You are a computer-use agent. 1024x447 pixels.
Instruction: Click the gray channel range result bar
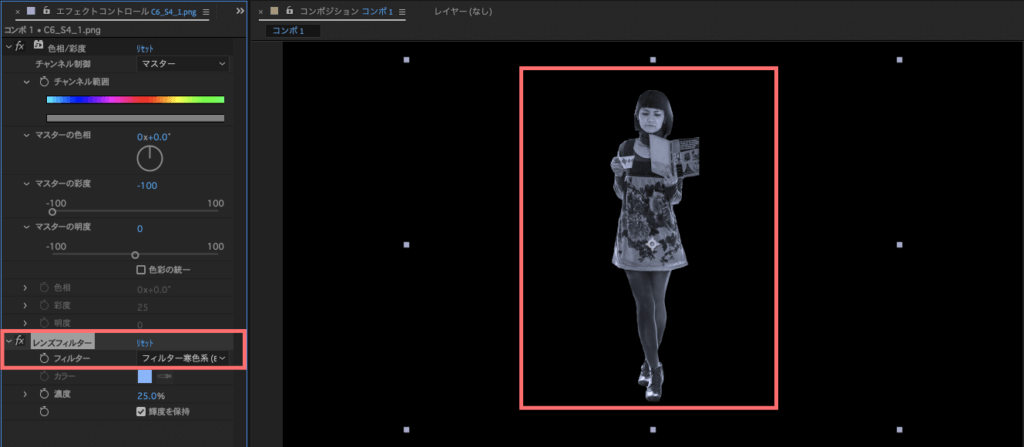click(136, 118)
